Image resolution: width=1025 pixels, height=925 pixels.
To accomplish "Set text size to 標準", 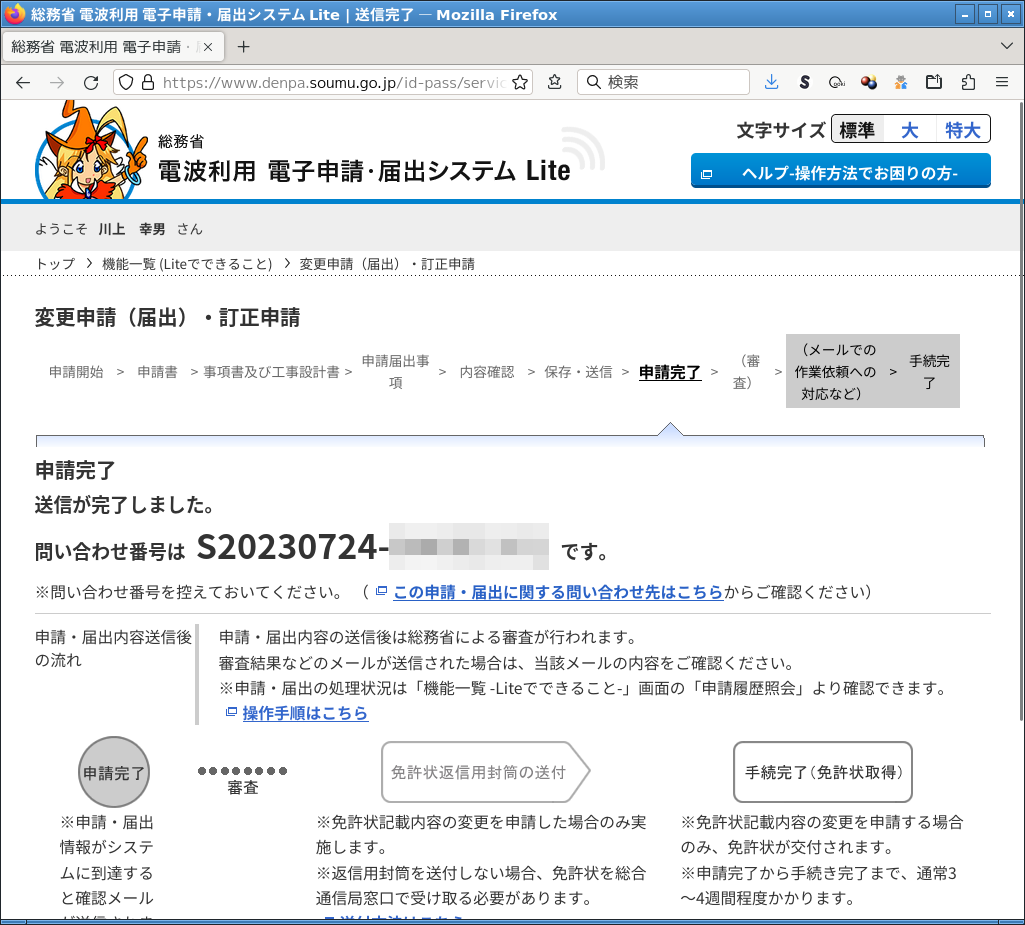I will coord(857,130).
